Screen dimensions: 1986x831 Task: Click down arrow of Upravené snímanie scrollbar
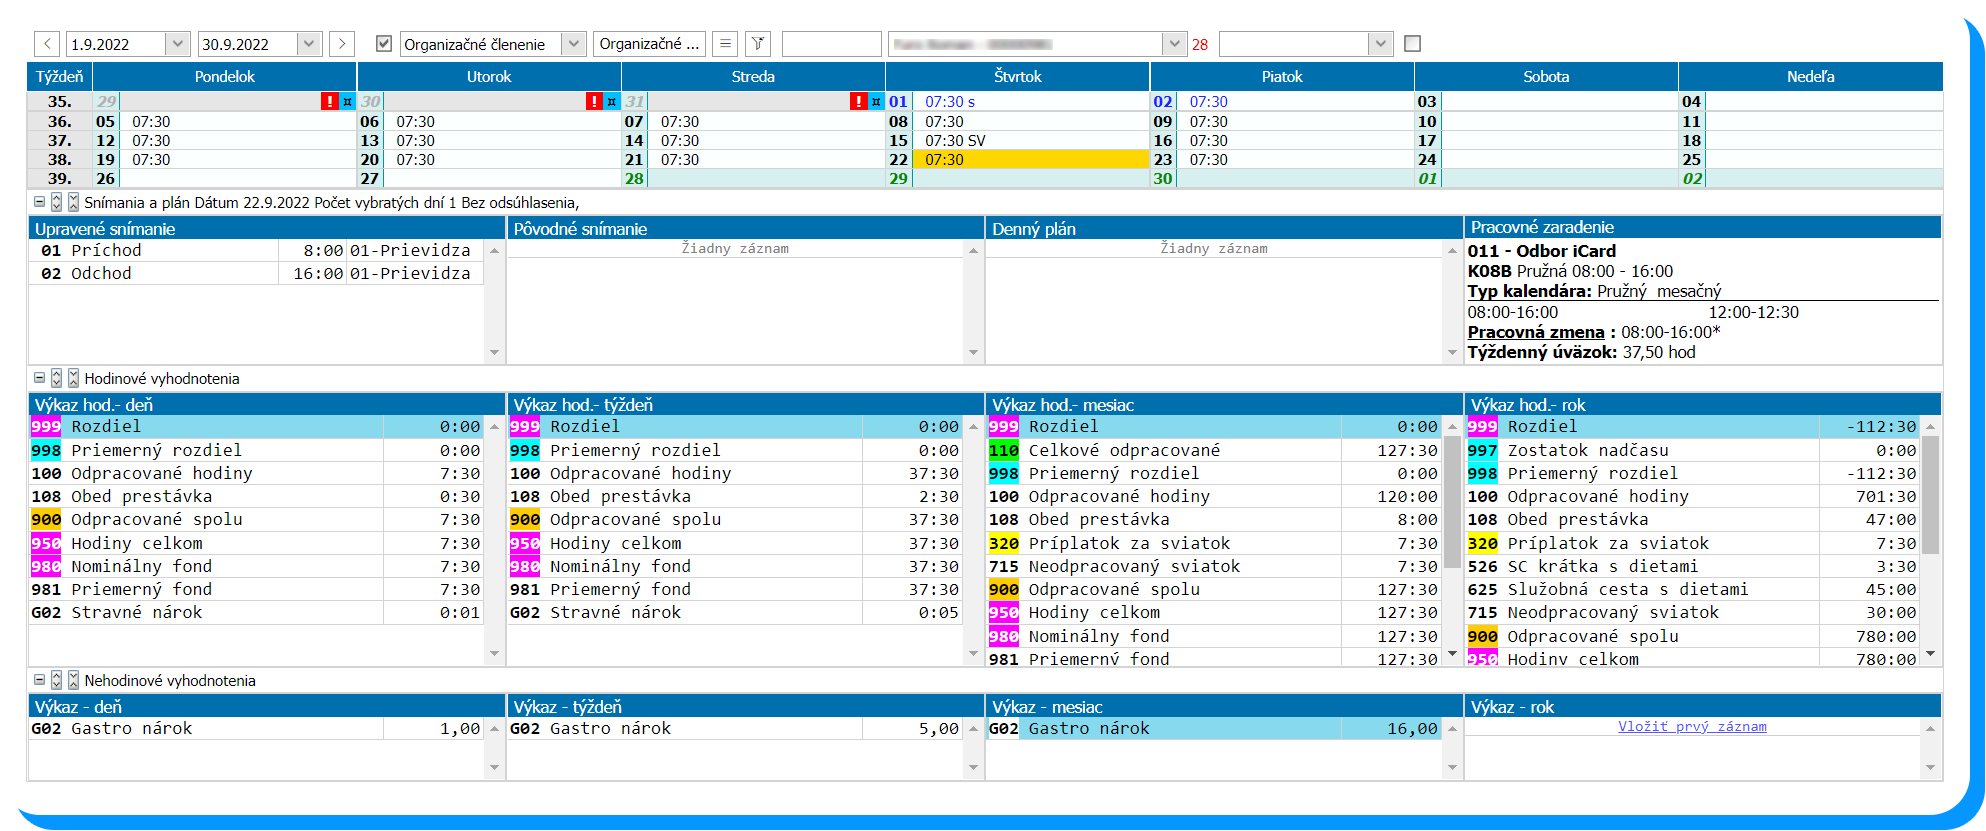tap(494, 352)
